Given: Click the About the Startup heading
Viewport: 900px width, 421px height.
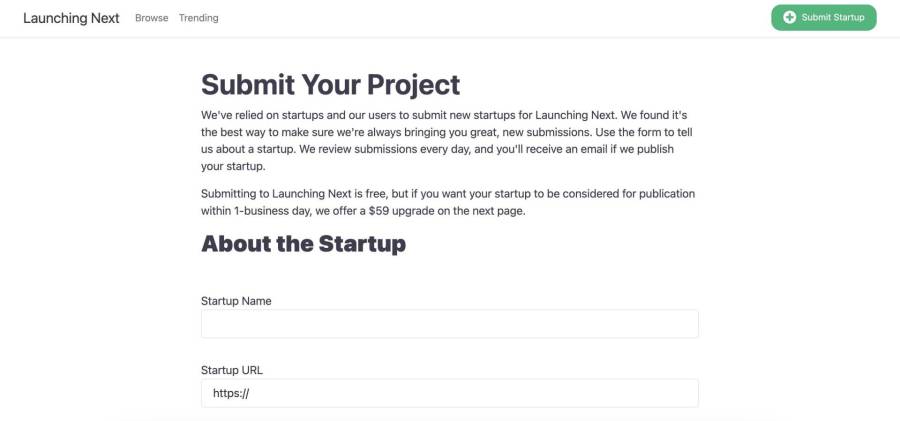Looking at the screenshot, I should (303, 243).
